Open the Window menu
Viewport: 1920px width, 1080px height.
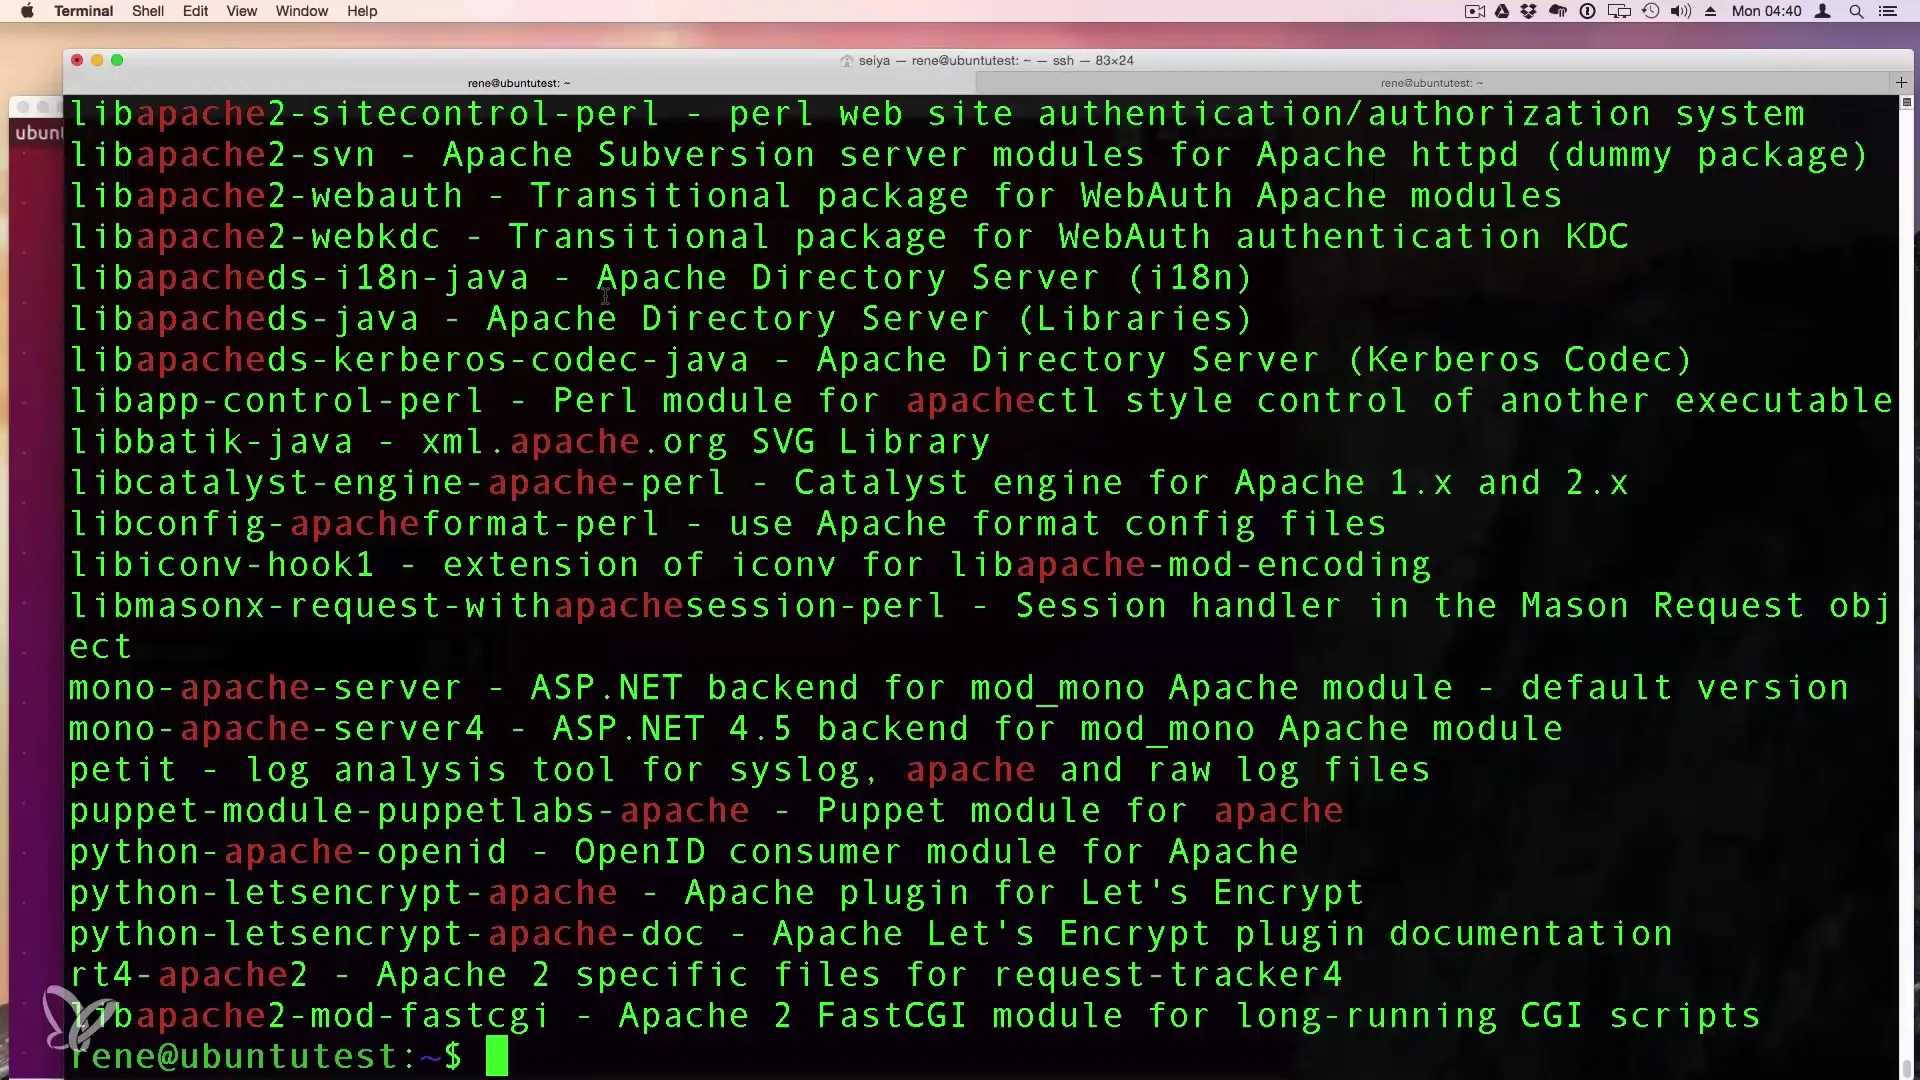[x=302, y=11]
